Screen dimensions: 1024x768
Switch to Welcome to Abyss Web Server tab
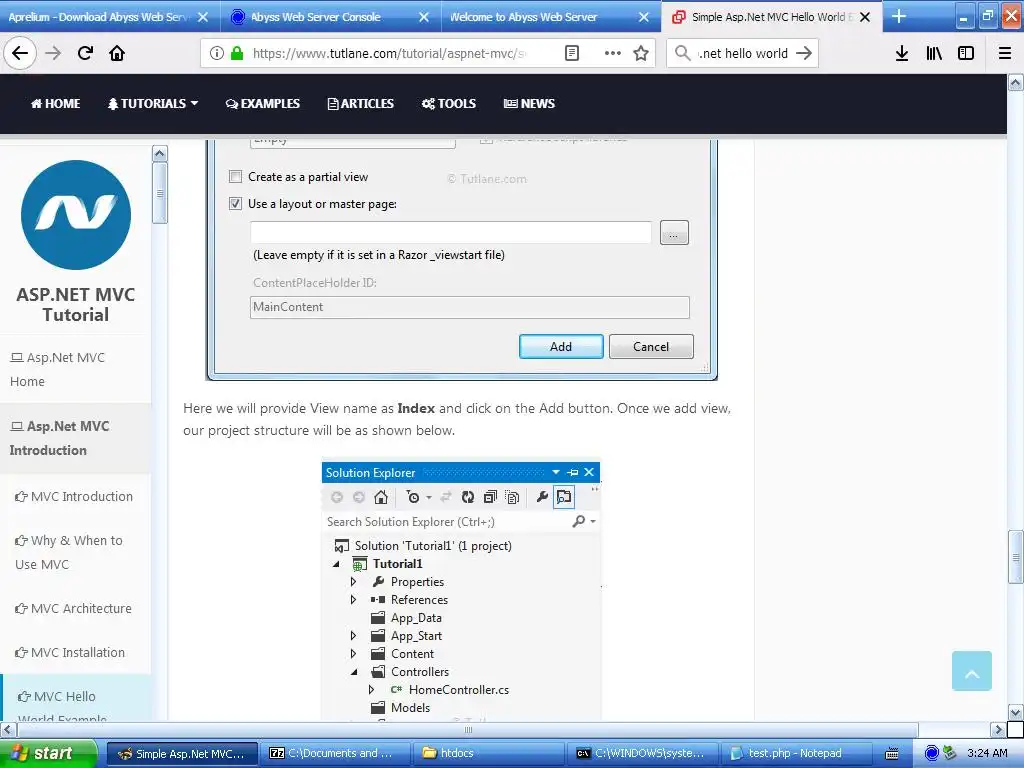click(524, 17)
